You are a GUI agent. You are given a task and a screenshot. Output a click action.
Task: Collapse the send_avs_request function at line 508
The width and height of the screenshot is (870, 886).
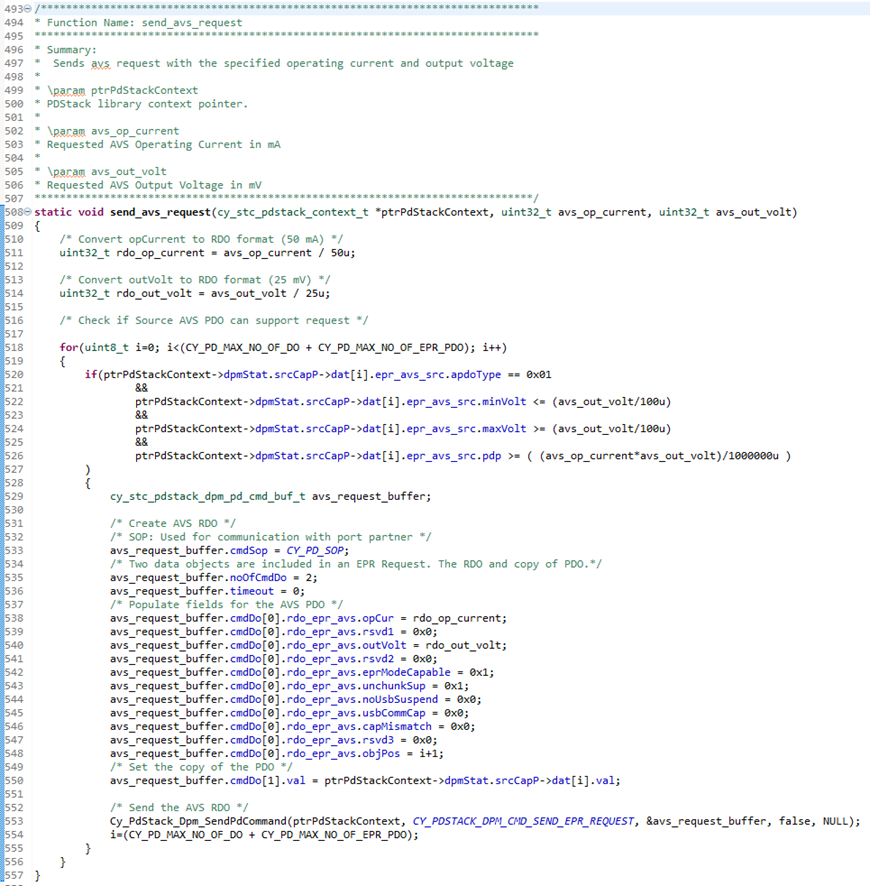[27, 212]
